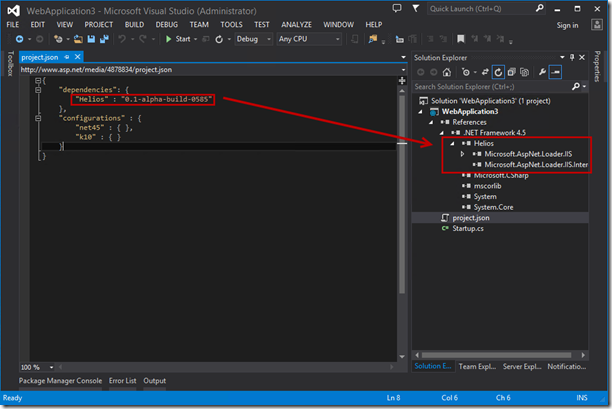Open the Solution Explorer search options dropdown
Viewport: 612px width, 409px height.
click(584, 87)
